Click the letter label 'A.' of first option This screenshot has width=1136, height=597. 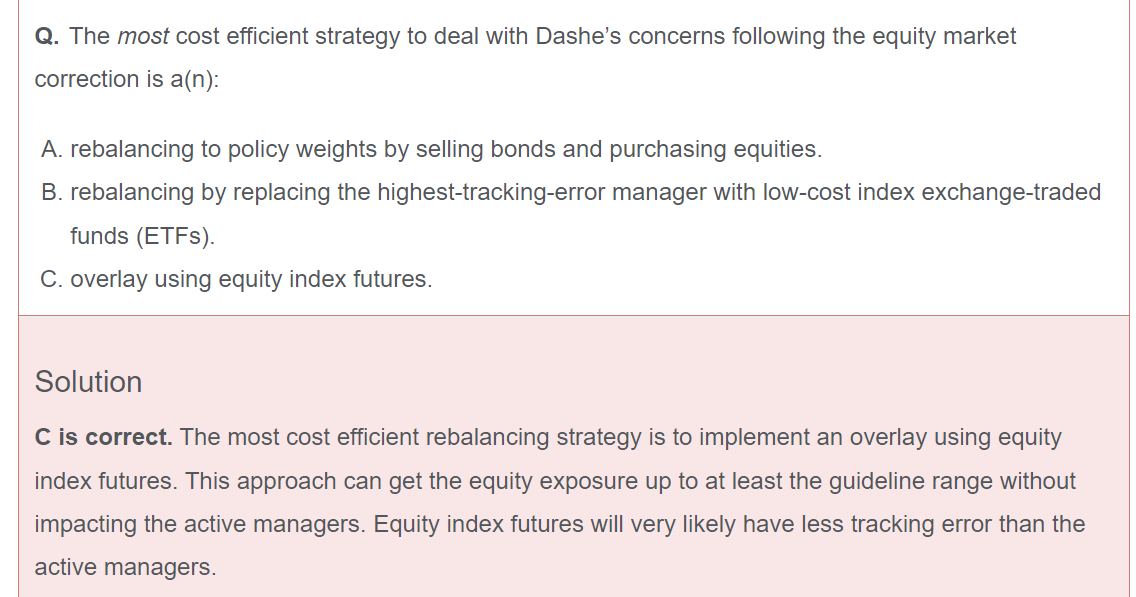tap(53, 150)
